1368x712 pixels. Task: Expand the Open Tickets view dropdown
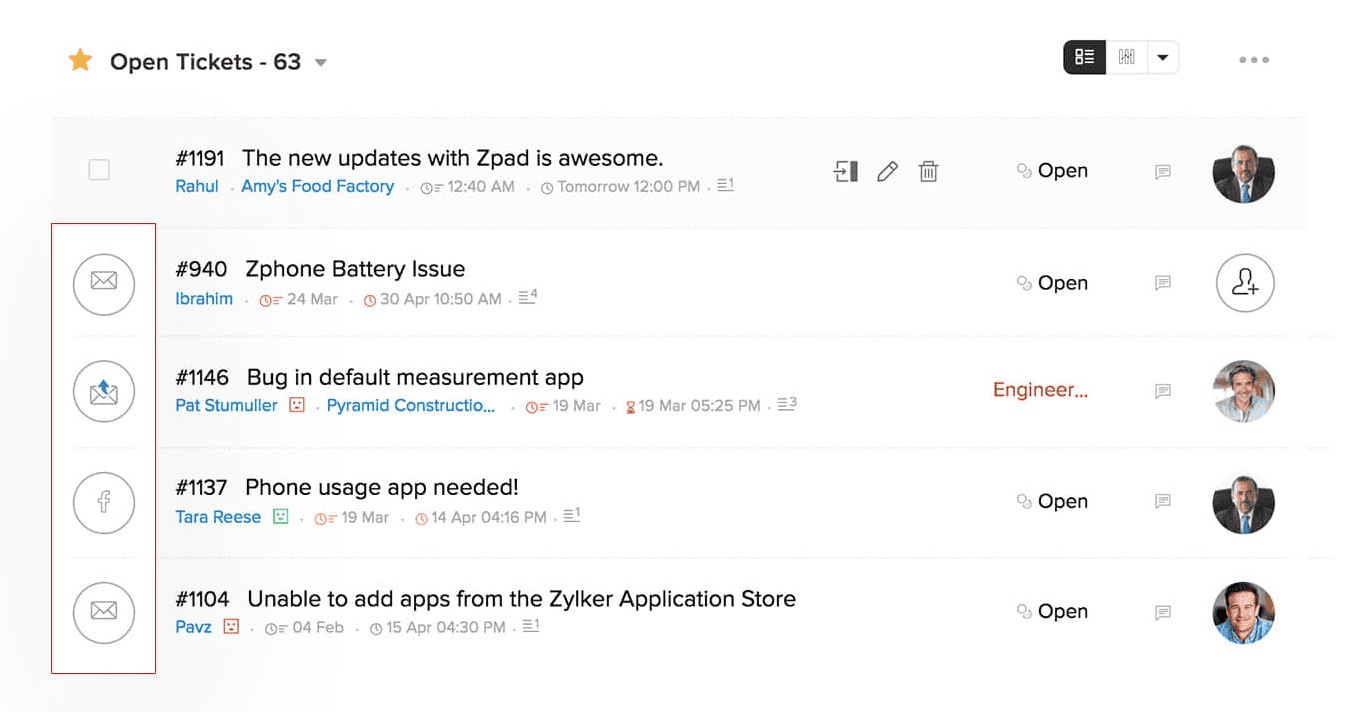321,63
